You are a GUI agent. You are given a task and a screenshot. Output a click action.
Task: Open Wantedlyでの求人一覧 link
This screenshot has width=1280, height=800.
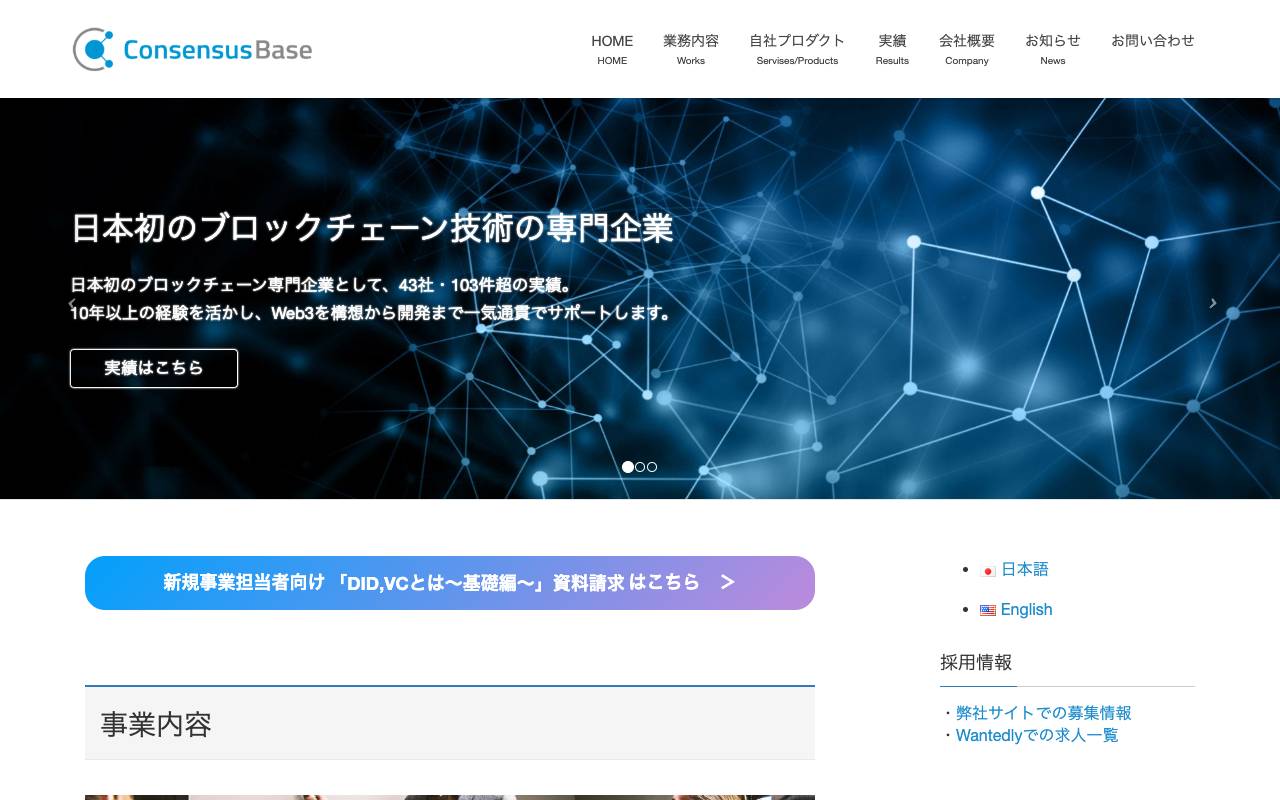coord(1037,736)
